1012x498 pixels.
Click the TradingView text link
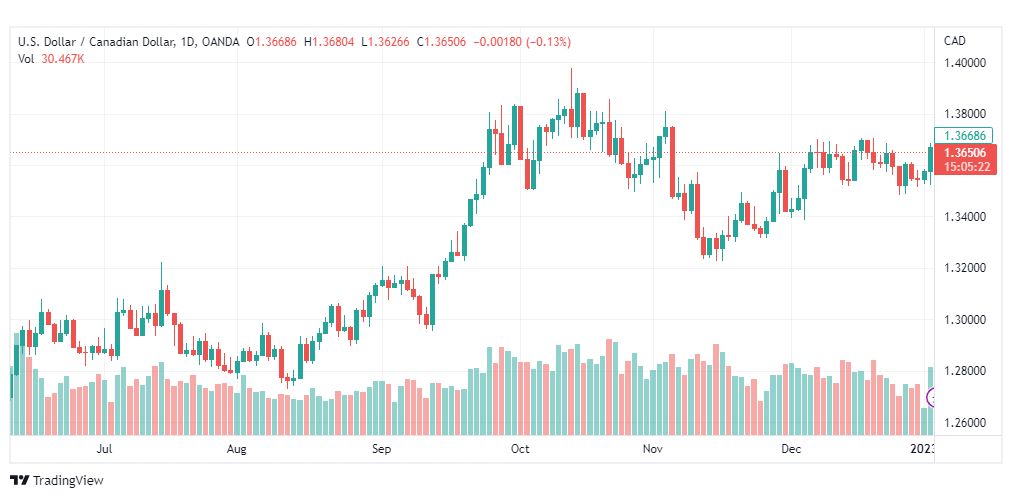pos(68,481)
